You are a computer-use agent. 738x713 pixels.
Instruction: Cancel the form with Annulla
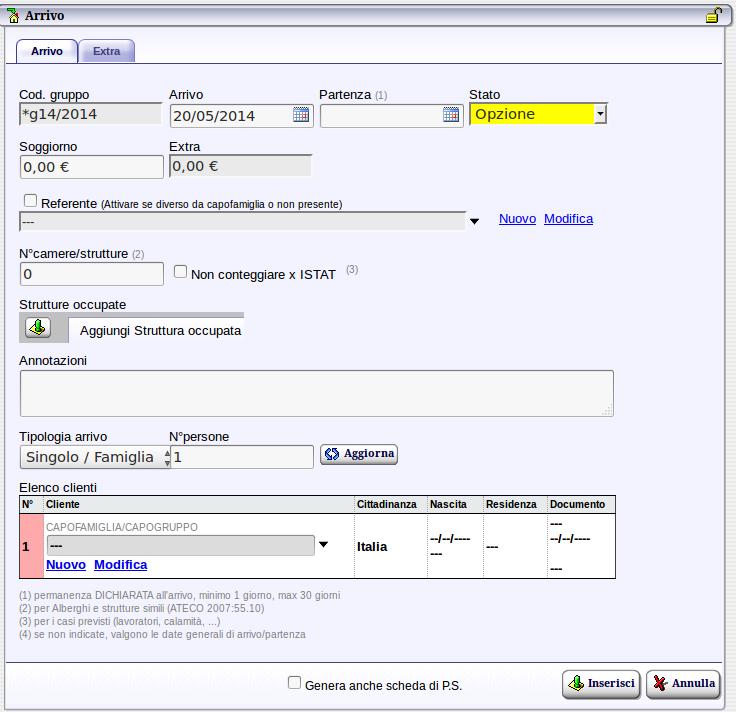coord(683,684)
